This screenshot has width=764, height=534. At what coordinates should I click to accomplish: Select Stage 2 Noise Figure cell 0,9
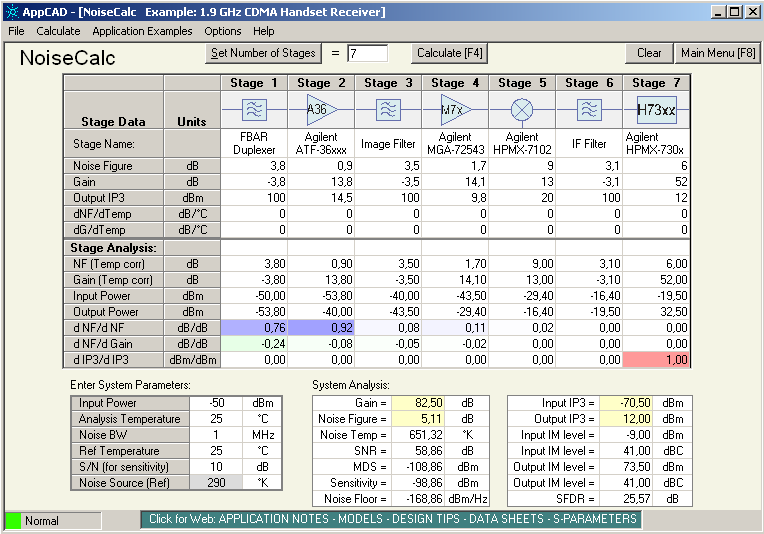[321, 166]
